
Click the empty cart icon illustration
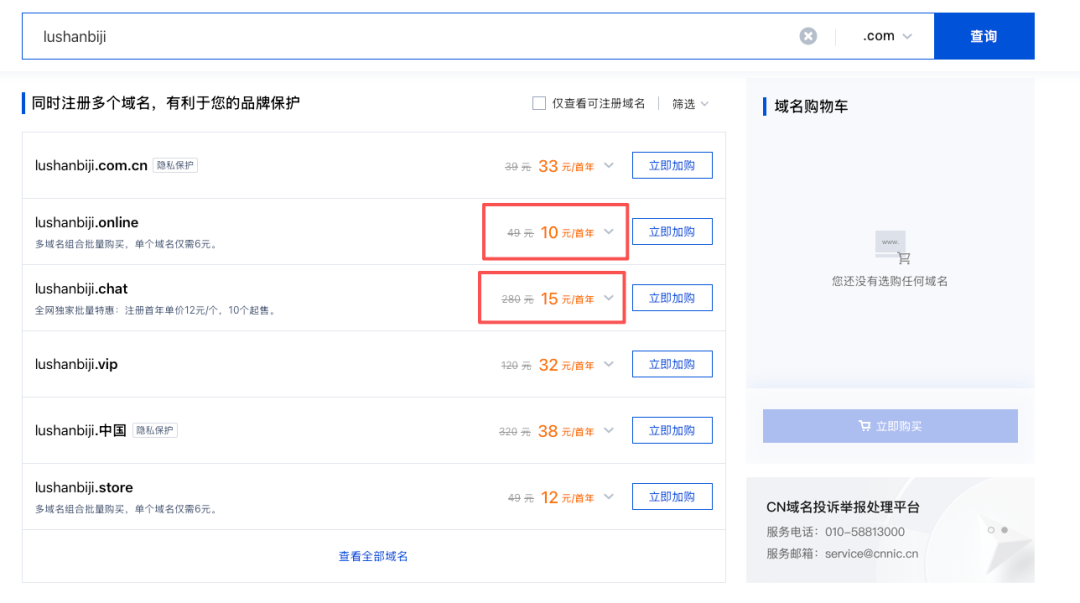pos(893,247)
